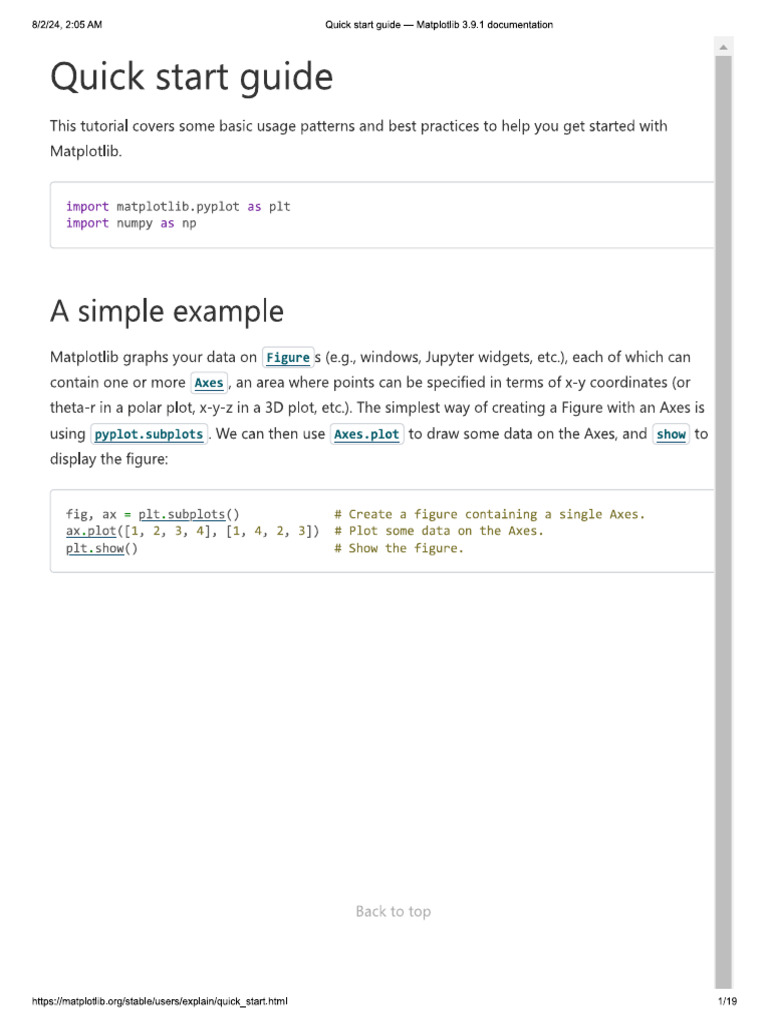Open the Figure reference link
768x1024 pixels.
tap(288, 357)
